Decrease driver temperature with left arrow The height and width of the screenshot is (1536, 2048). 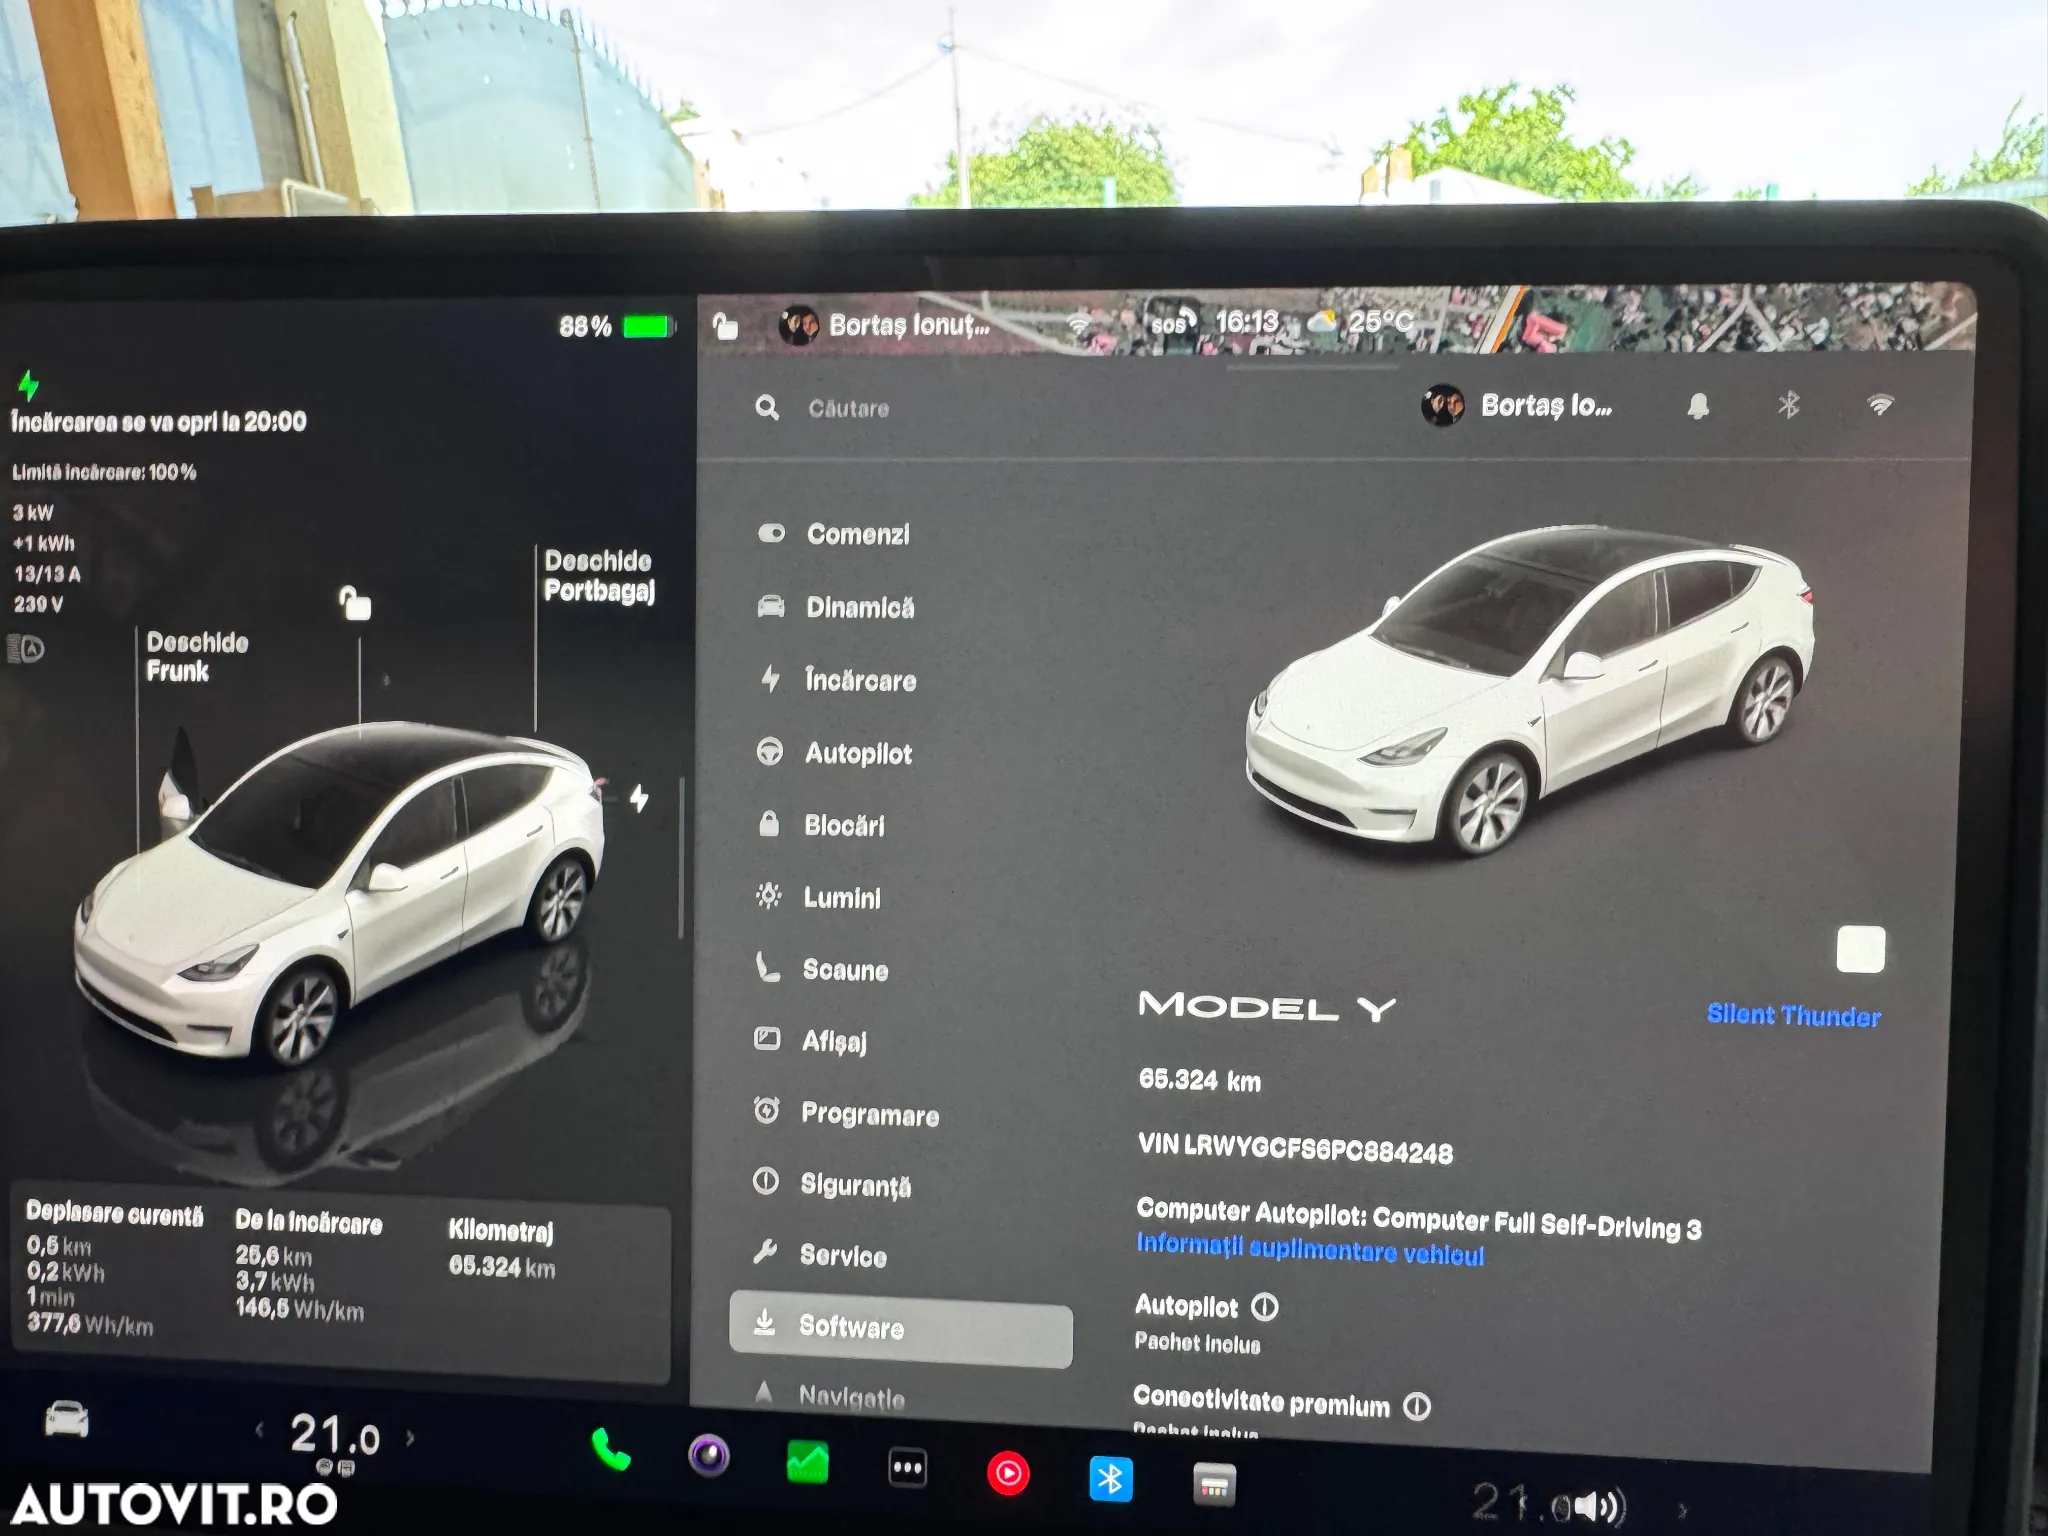click(x=259, y=1431)
